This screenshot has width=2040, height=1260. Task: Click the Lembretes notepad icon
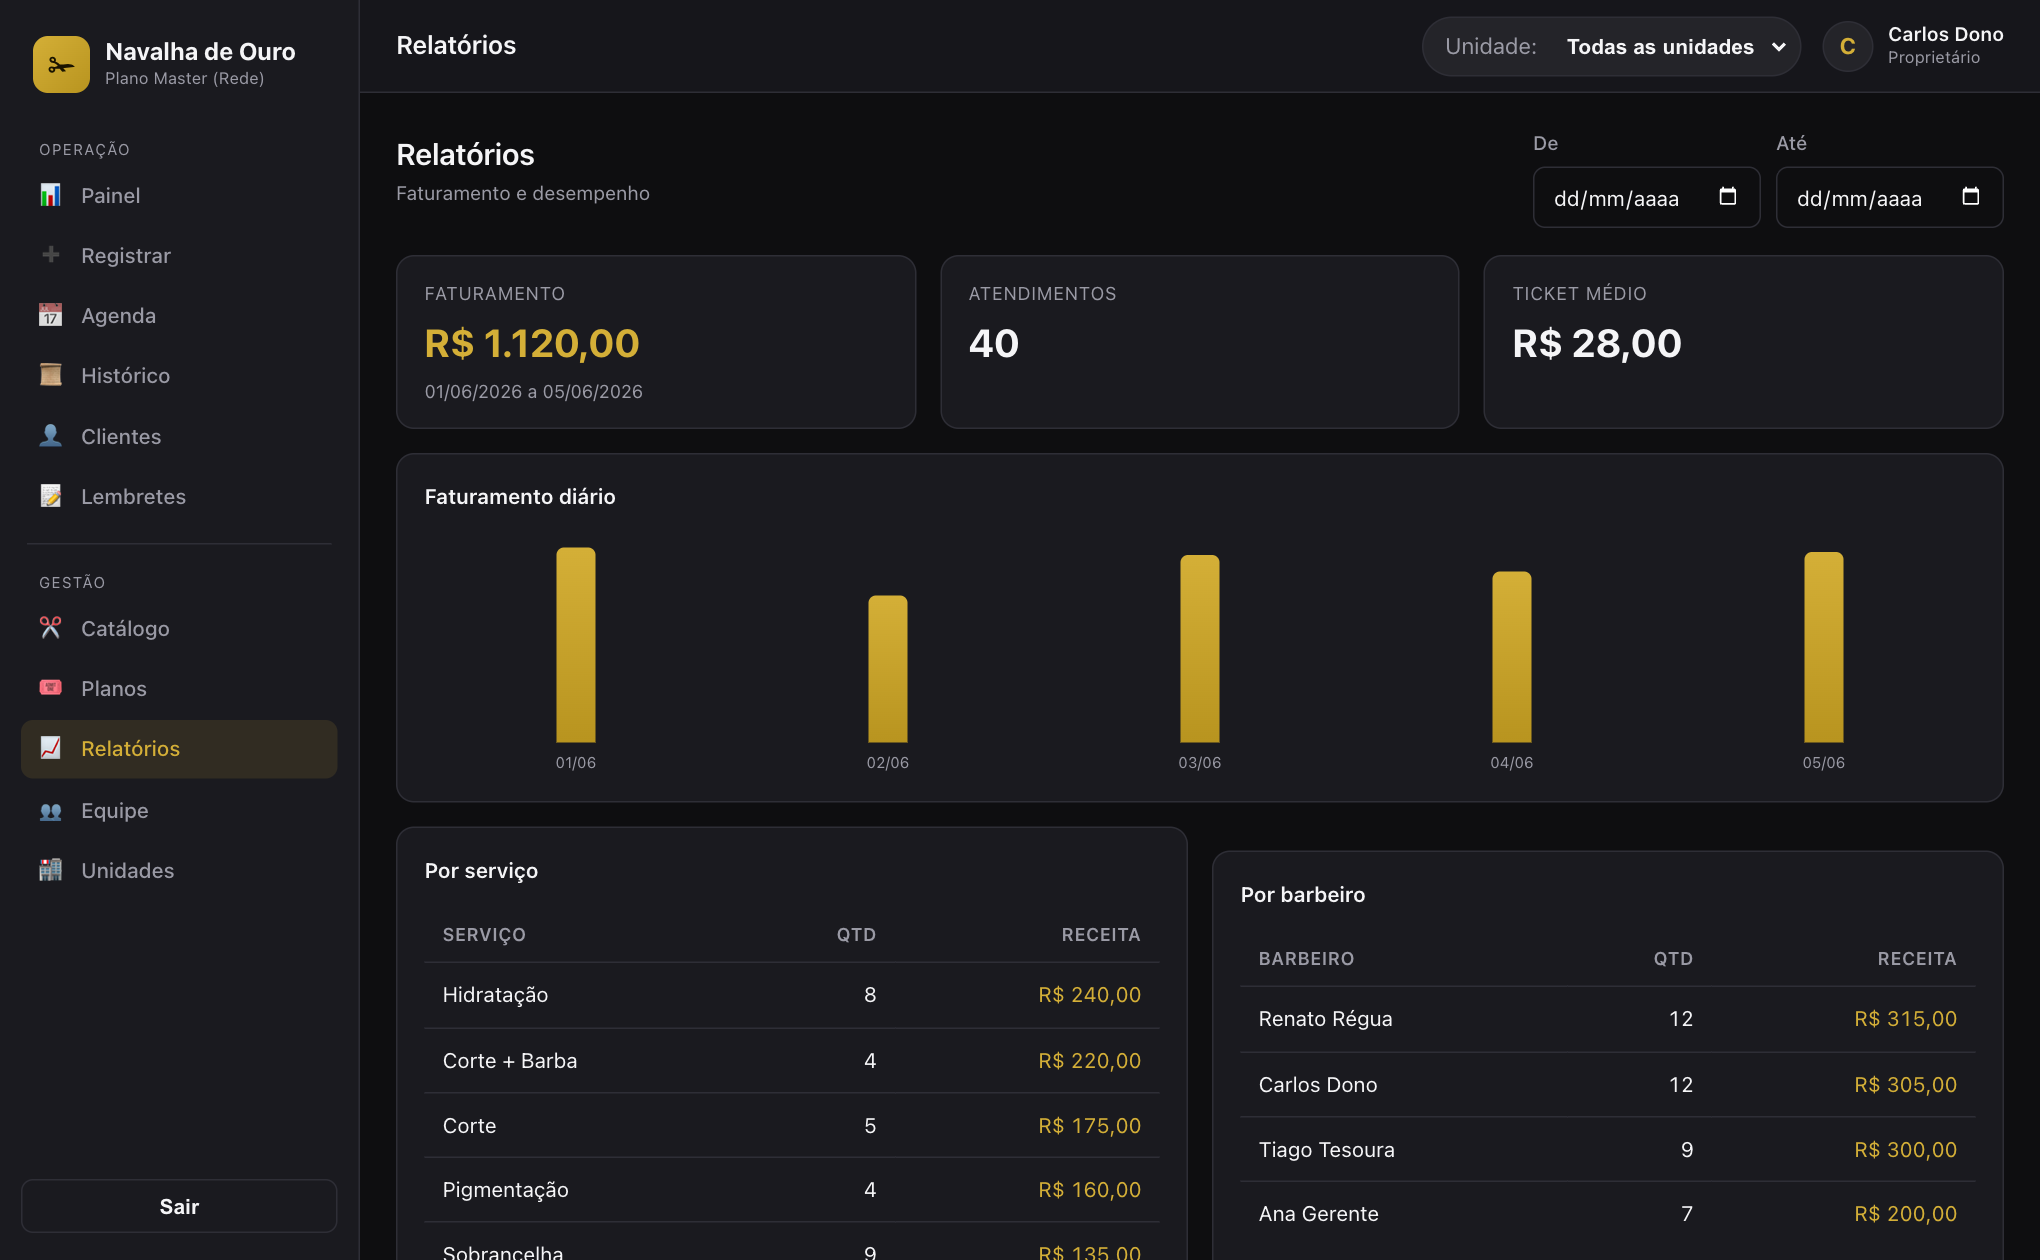point(50,496)
